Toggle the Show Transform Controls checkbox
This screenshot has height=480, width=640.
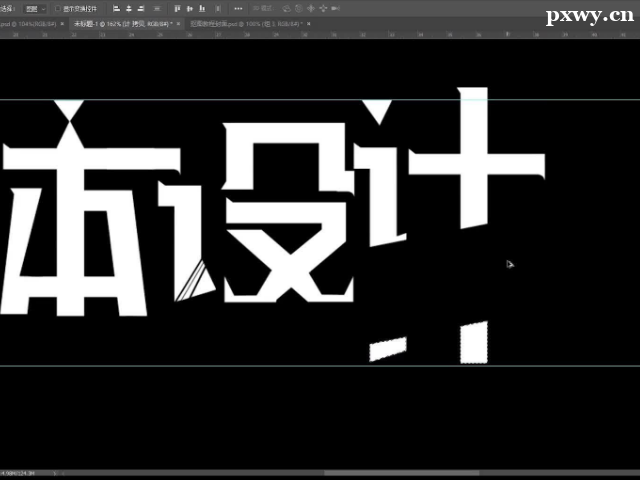click(x=55, y=8)
